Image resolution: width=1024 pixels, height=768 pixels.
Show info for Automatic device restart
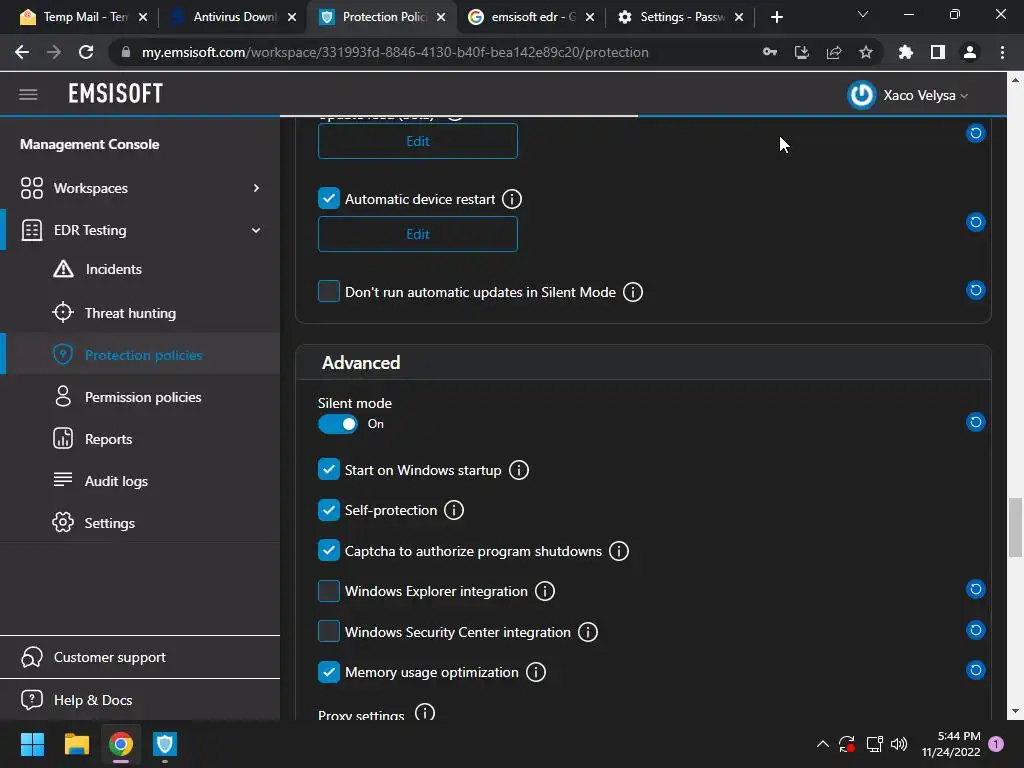point(512,199)
